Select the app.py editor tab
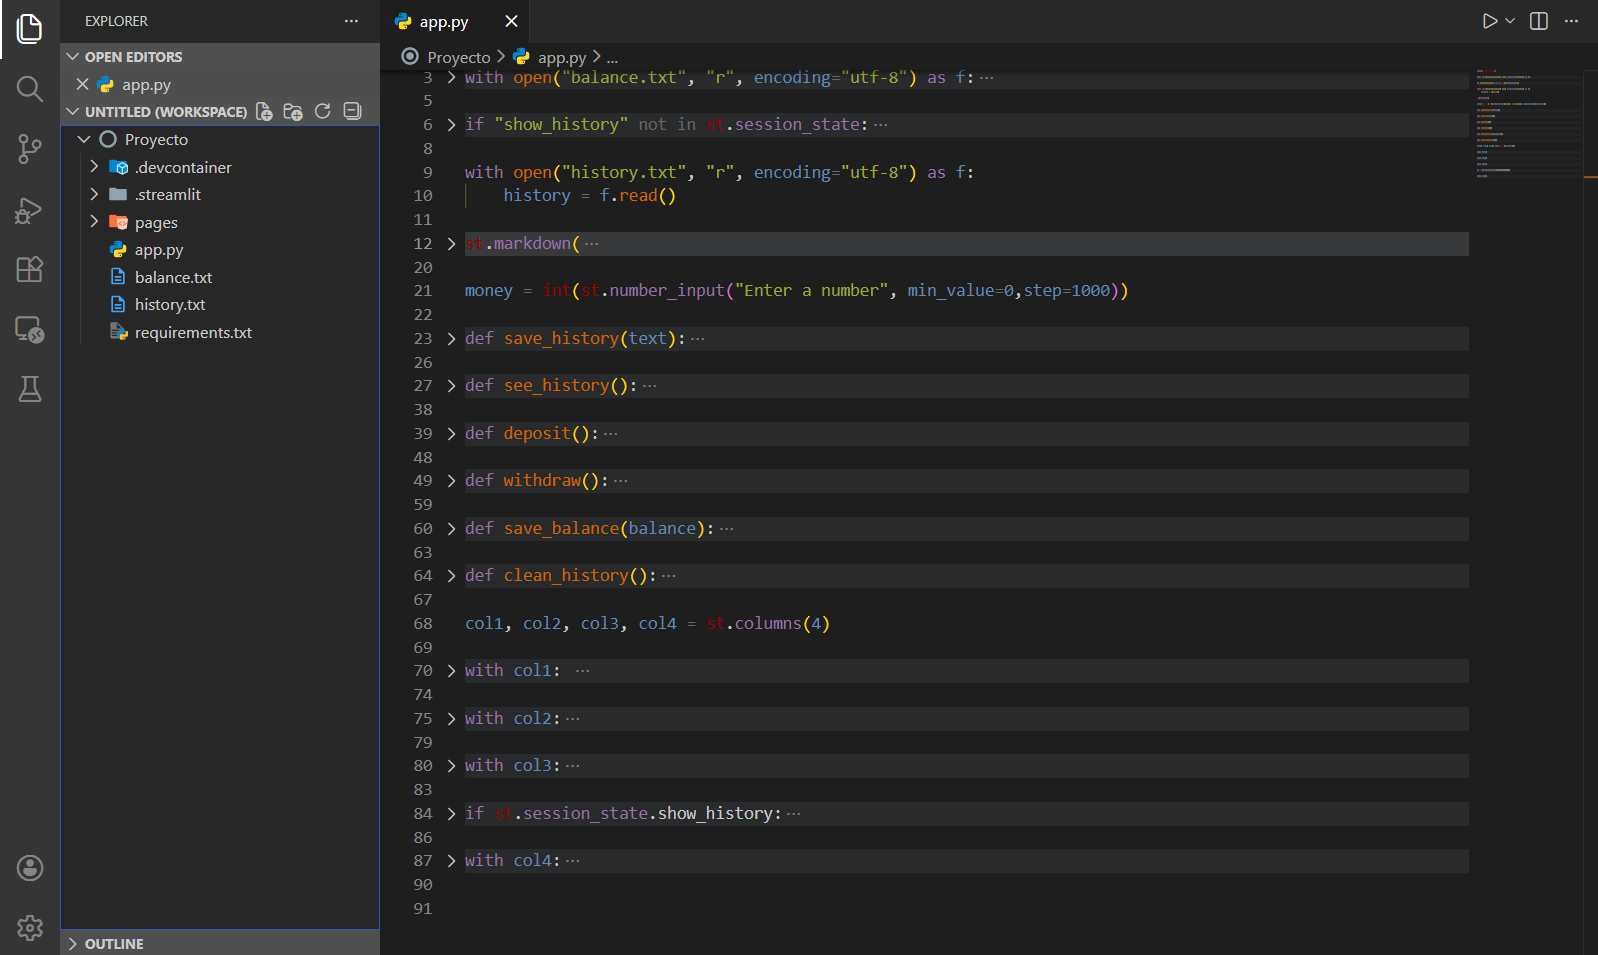The width and height of the screenshot is (1598, 955). pyautogui.click(x=444, y=21)
